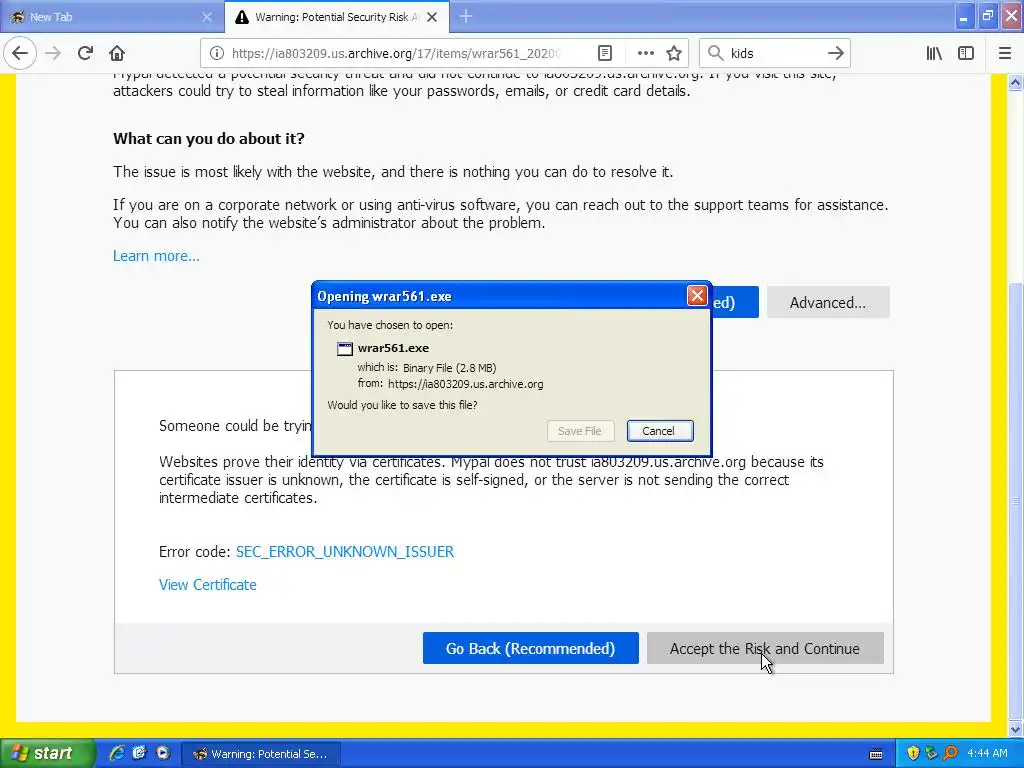Close the Warning: Potential Security Risk tab
Screen dimensions: 1024x768
tap(432, 17)
